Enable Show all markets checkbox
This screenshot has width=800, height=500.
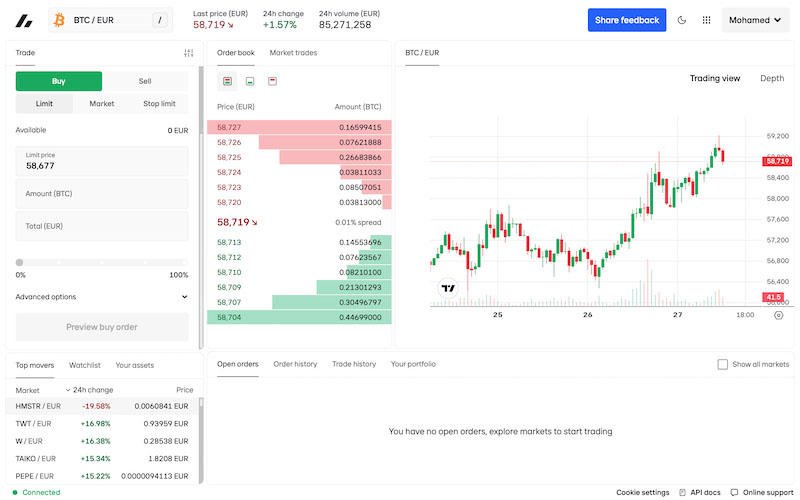click(x=722, y=364)
